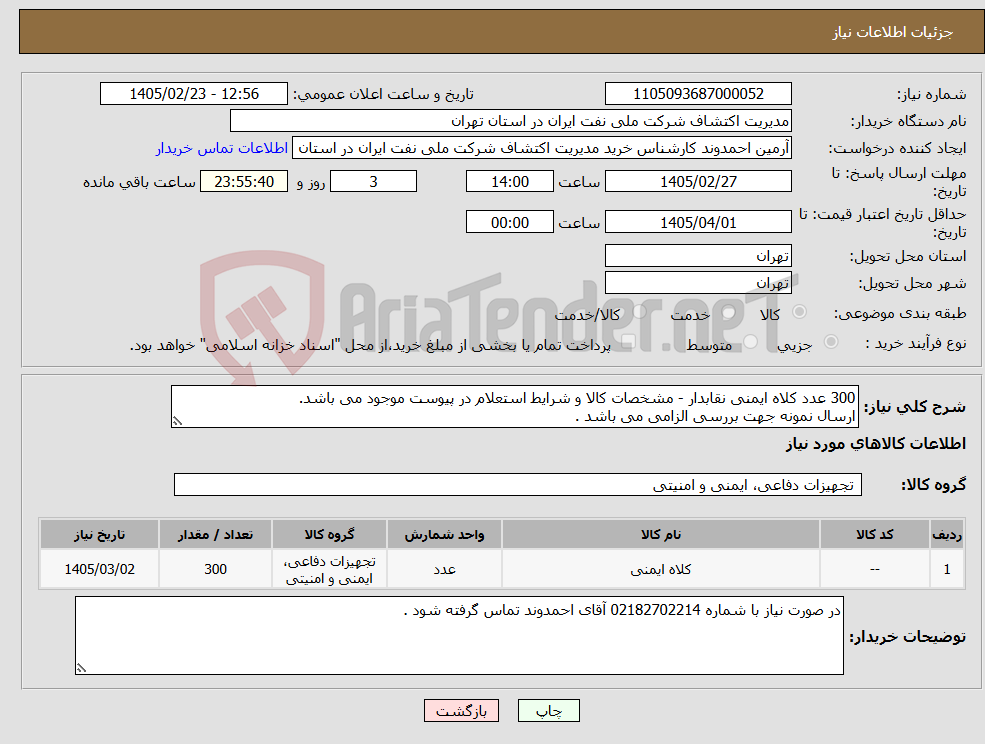Click the remaining time field 23:55:40
The height and width of the screenshot is (744, 985).
[244, 182]
